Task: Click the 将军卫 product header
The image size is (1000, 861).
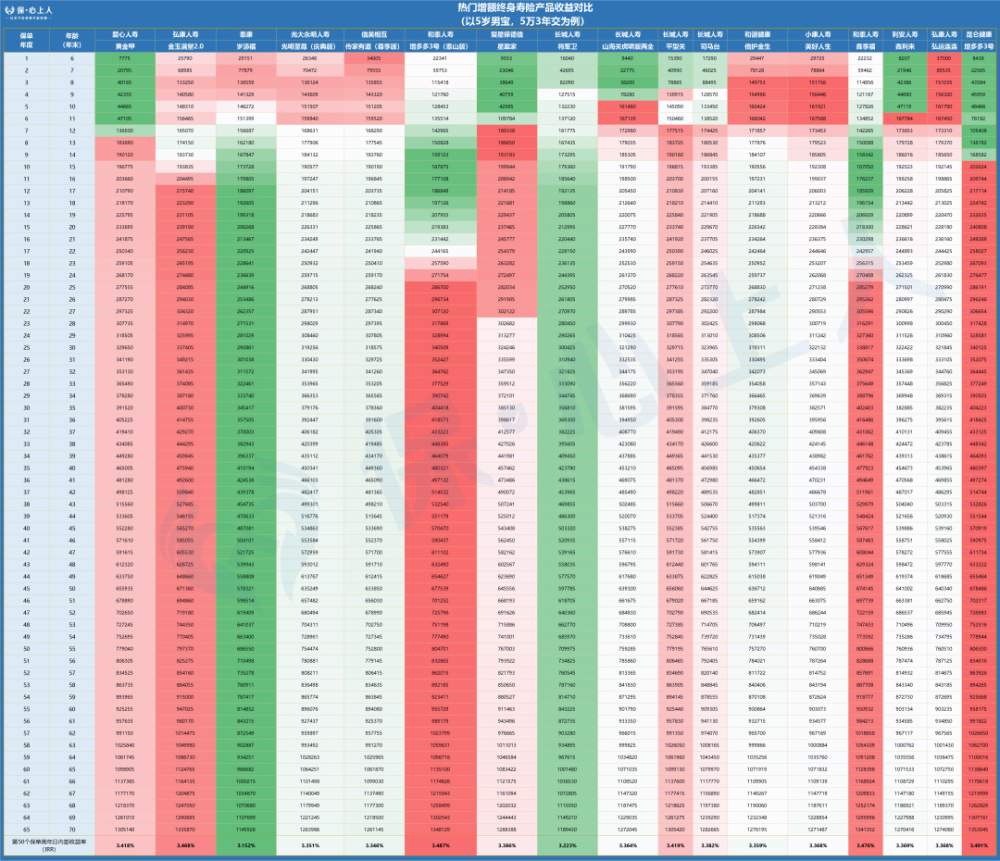Action: (x=567, y=47)
